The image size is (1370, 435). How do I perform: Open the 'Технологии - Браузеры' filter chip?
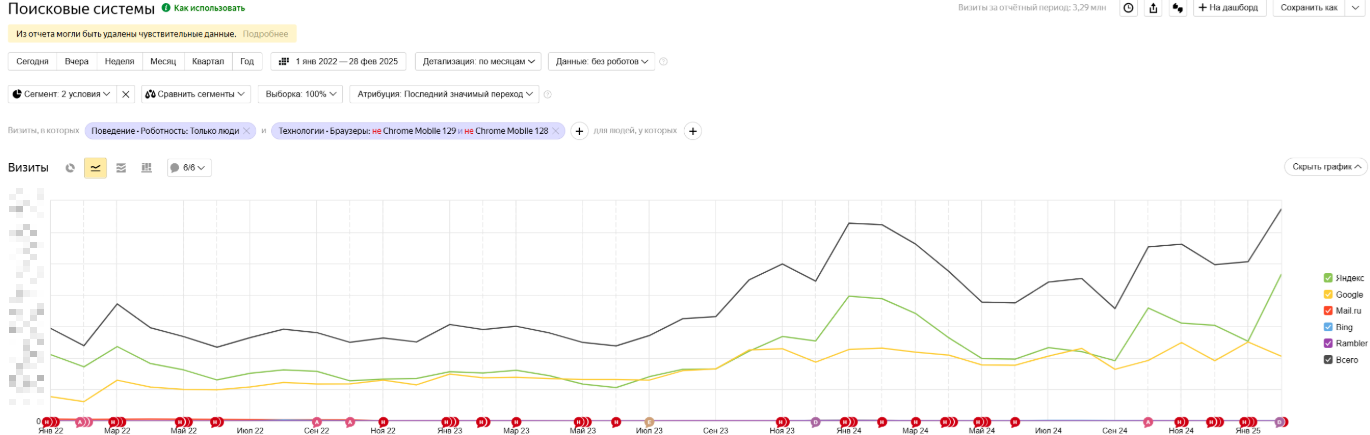coord(413,131)
